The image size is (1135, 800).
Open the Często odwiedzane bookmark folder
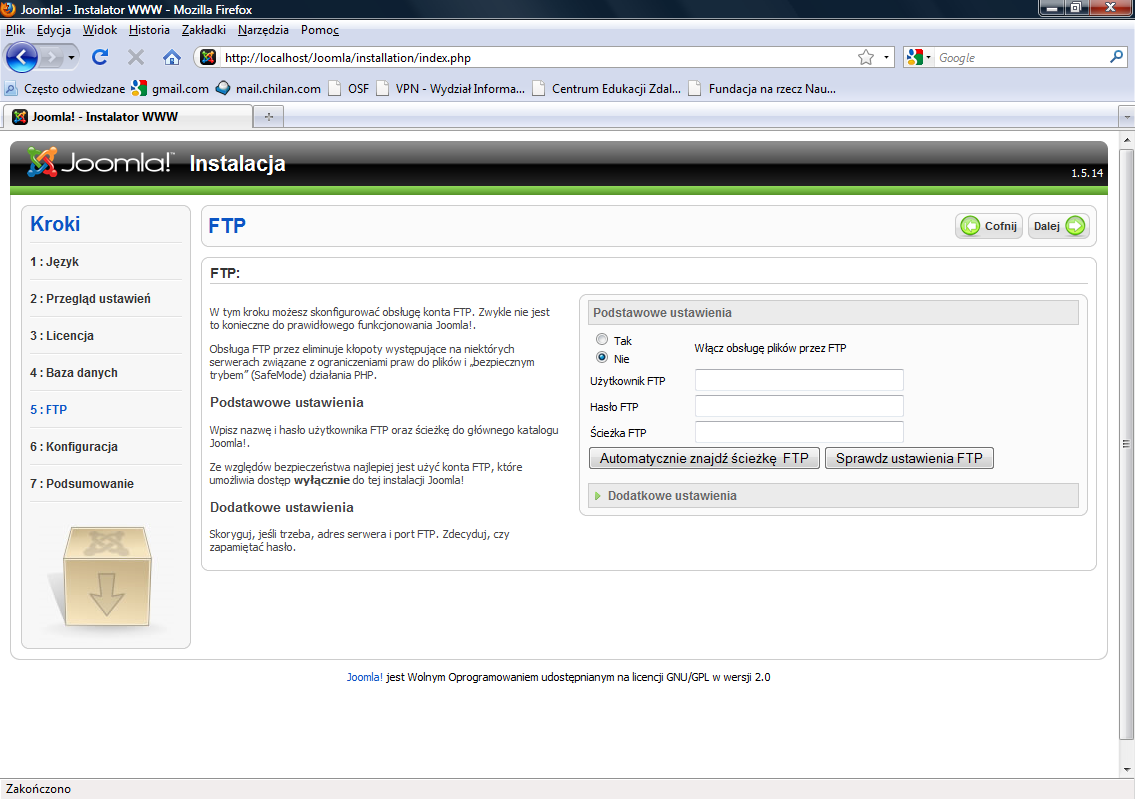[65, 88]
